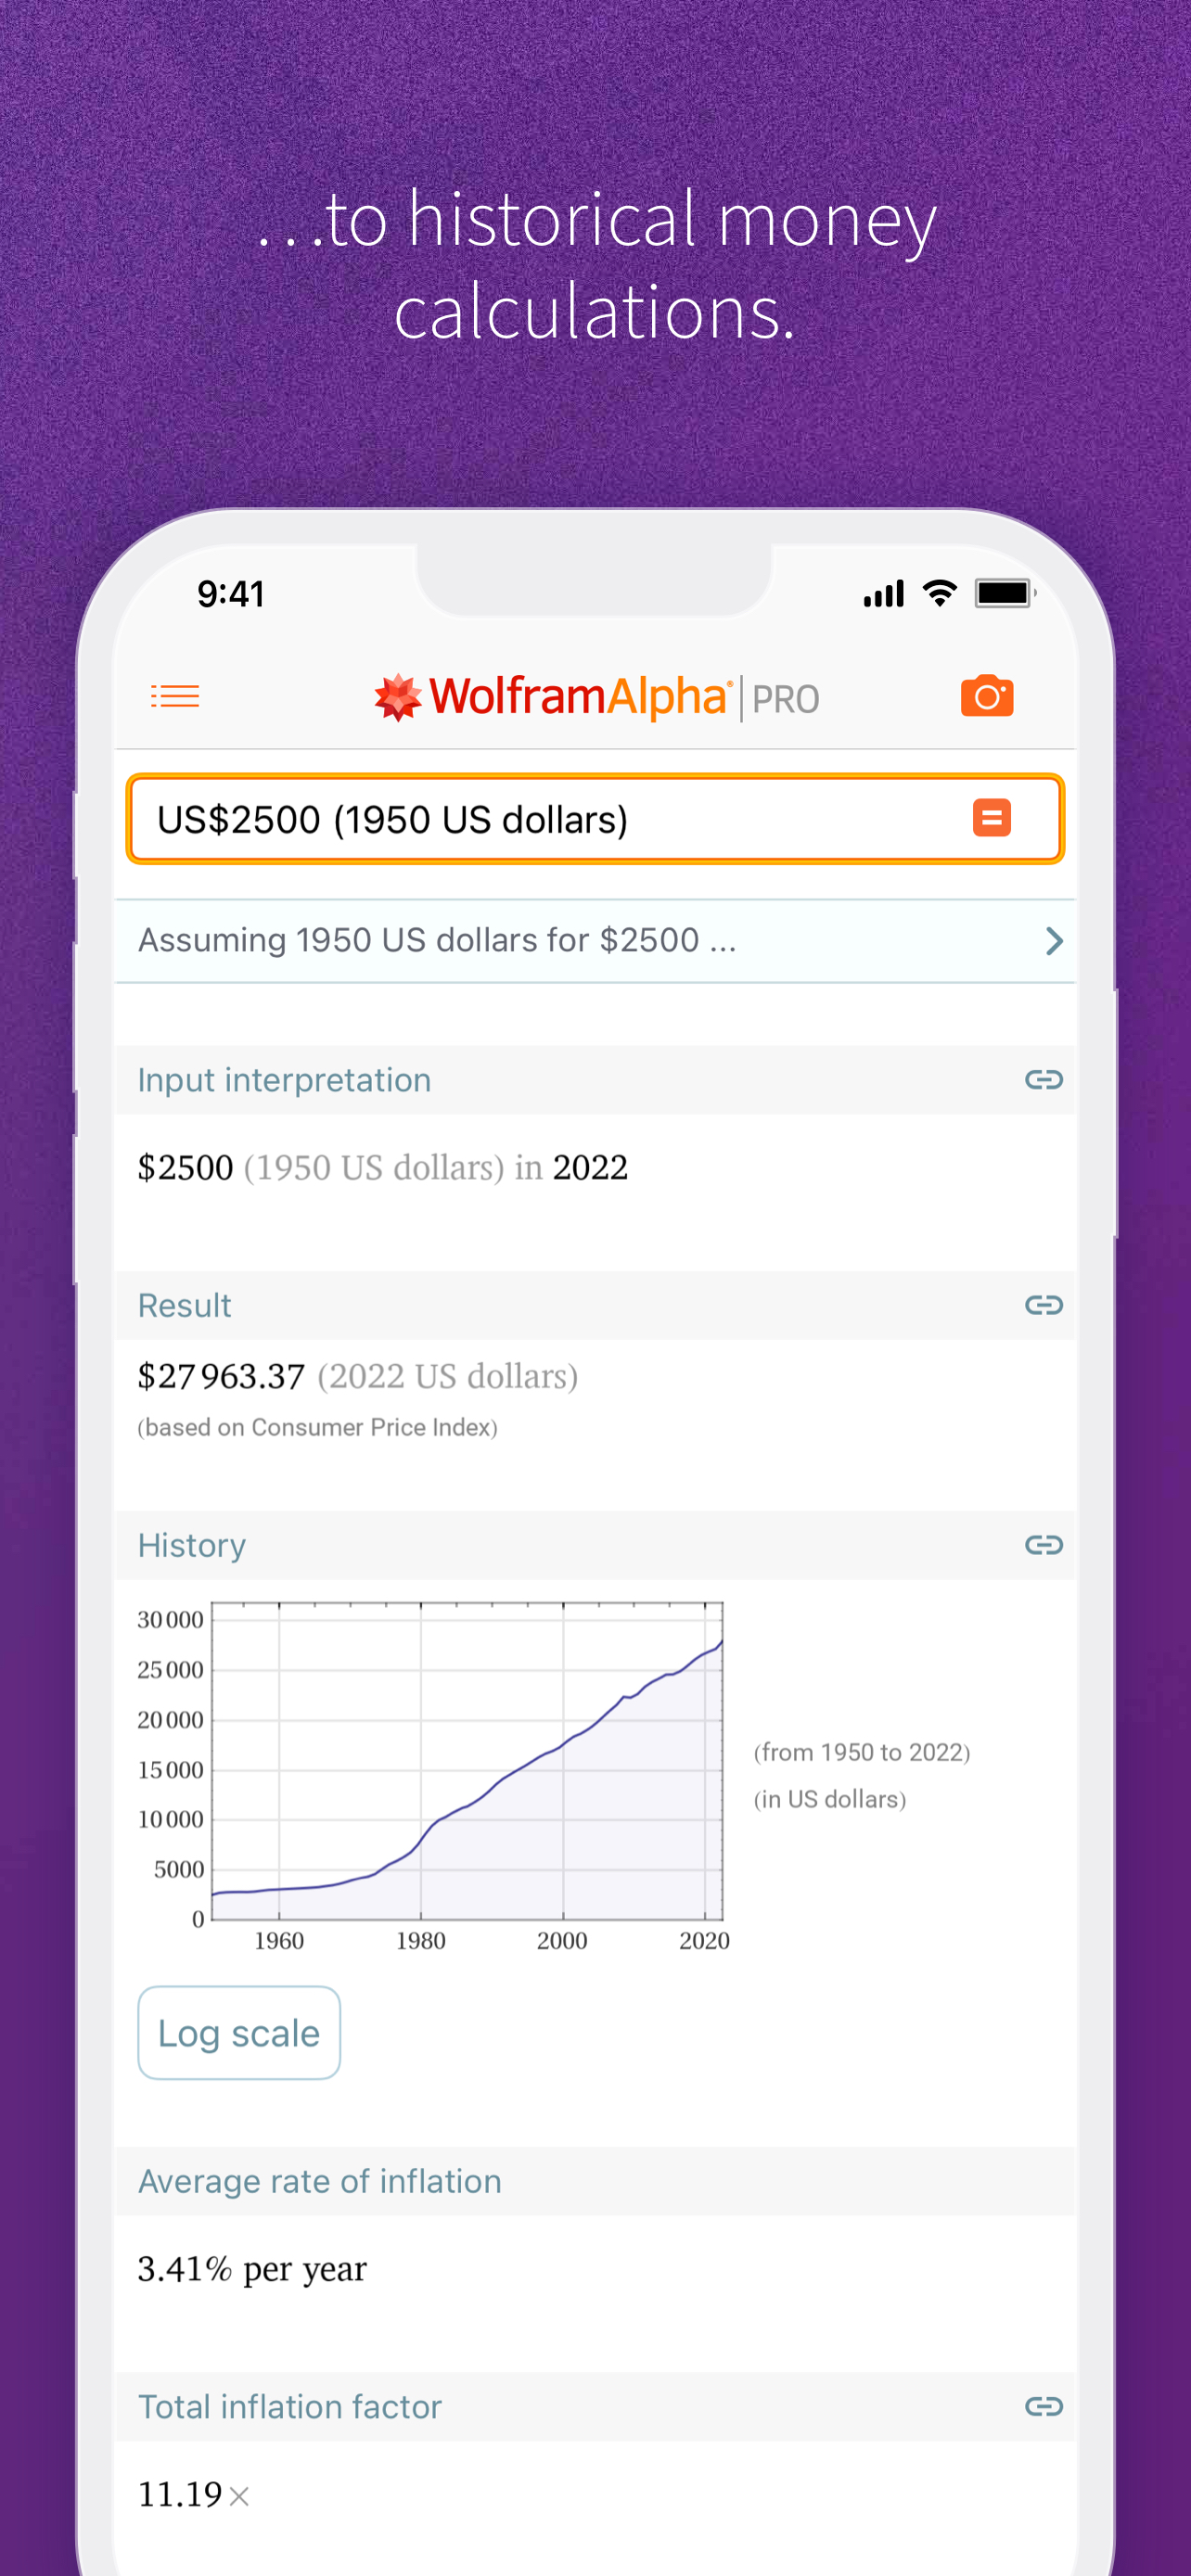Viewport: 1191px width, 2576px height.
Task: Tap the 3.41% per year value
Action: pyautogui.click(x=252, y=2268)
